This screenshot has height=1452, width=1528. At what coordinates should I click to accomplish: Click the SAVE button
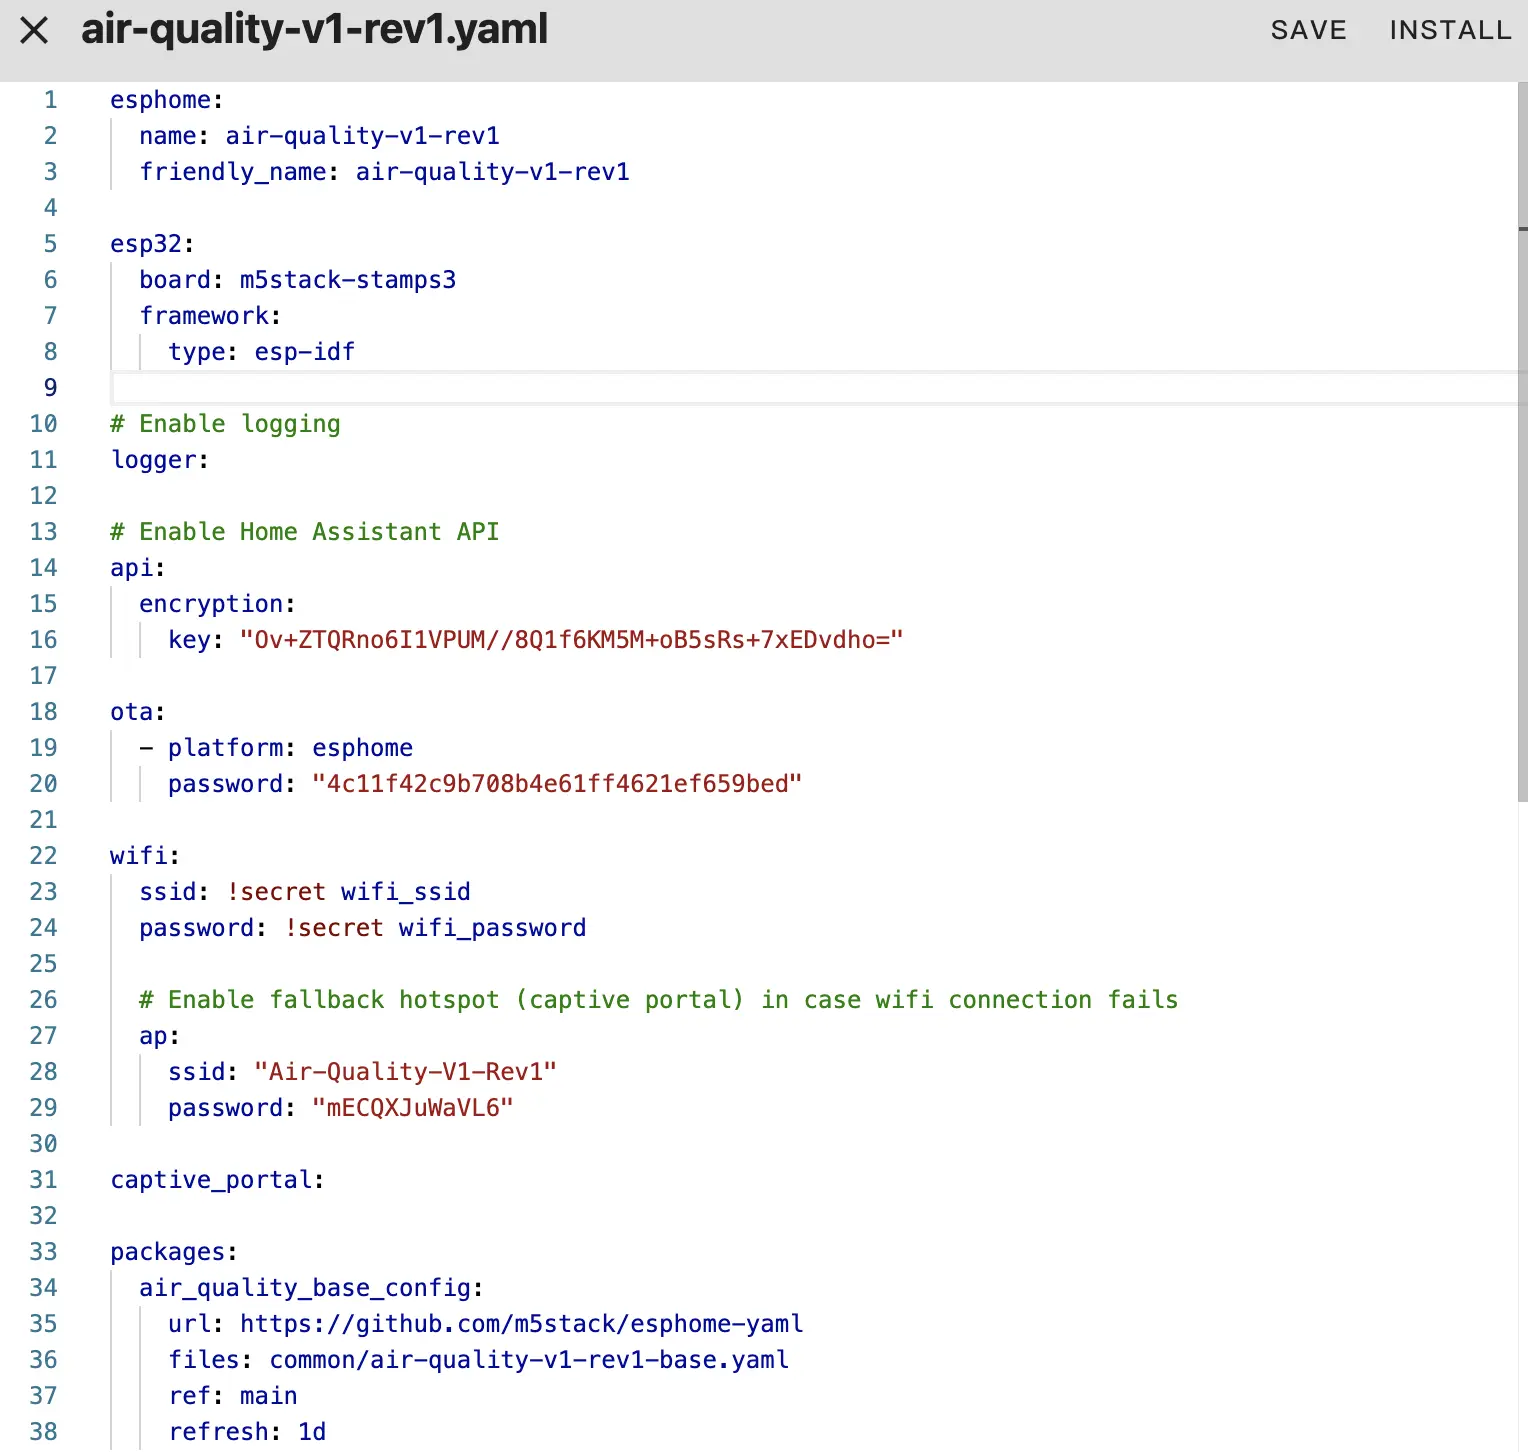[1308, 31]
